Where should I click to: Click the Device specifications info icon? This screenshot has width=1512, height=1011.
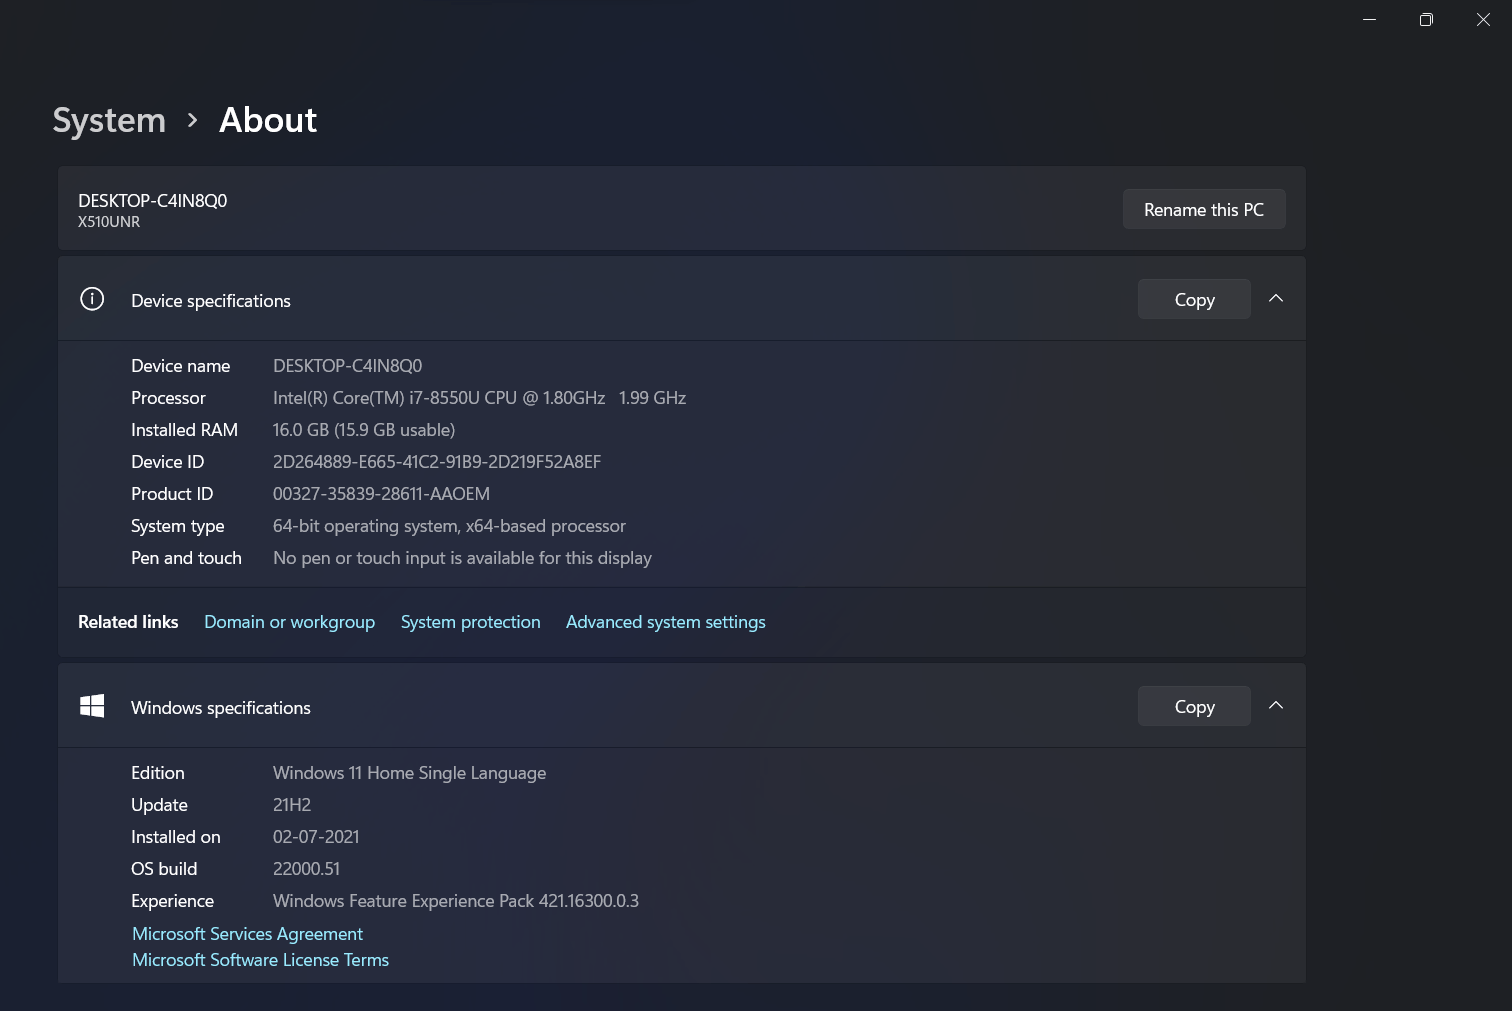point(92,299)
